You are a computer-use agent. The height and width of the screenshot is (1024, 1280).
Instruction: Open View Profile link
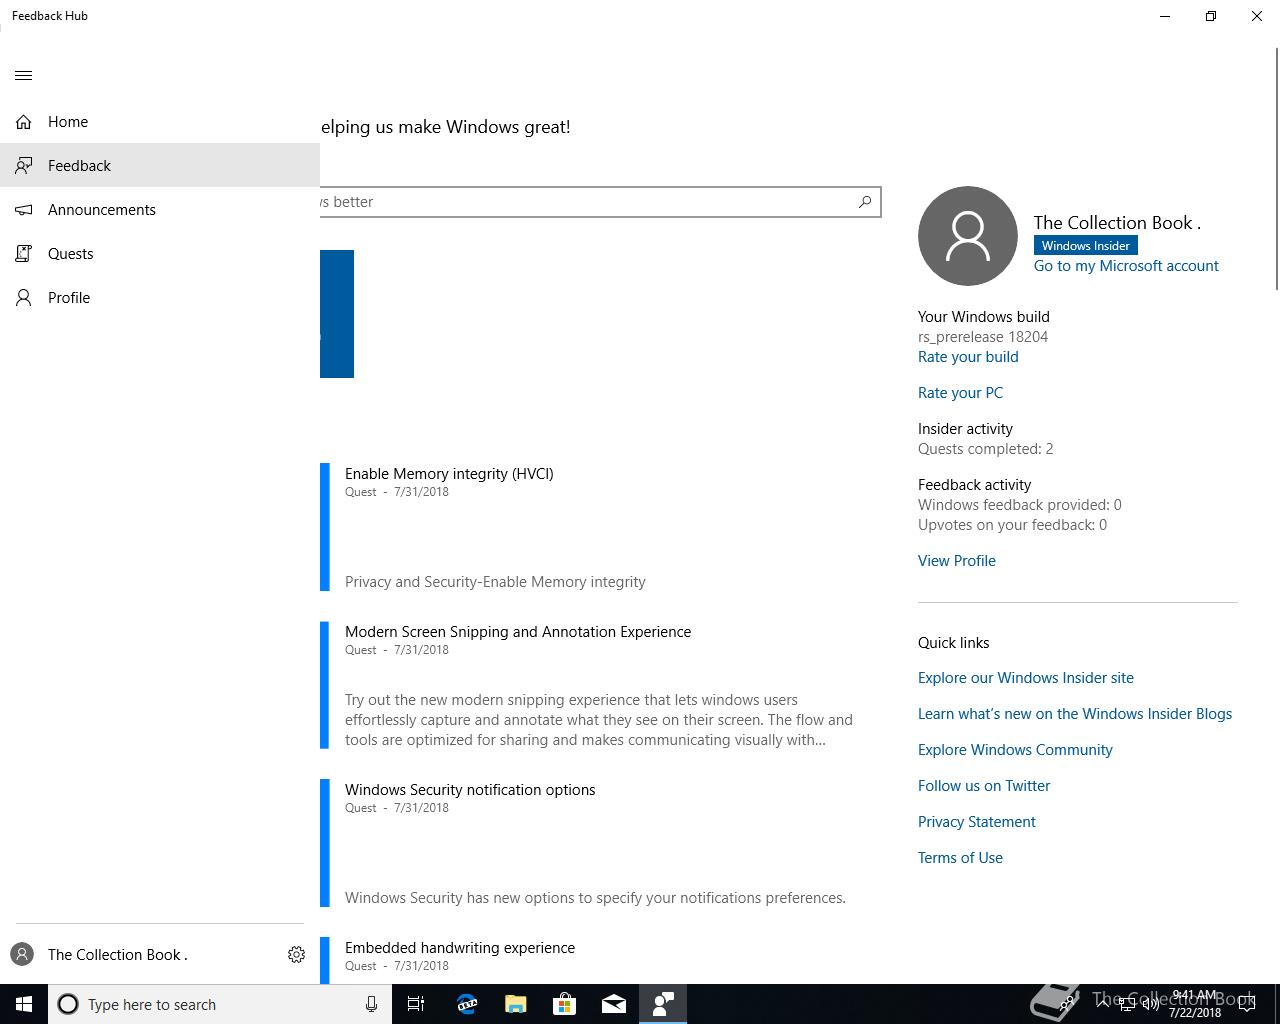[x=957, y=560]
